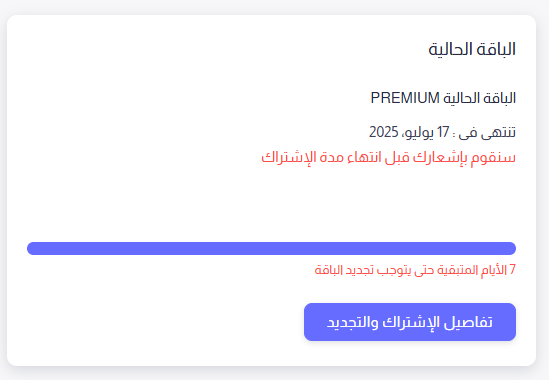Click the red سنقوم بإشعارك notice text
Screen dimensions: 549x380
tap(389, 157)
